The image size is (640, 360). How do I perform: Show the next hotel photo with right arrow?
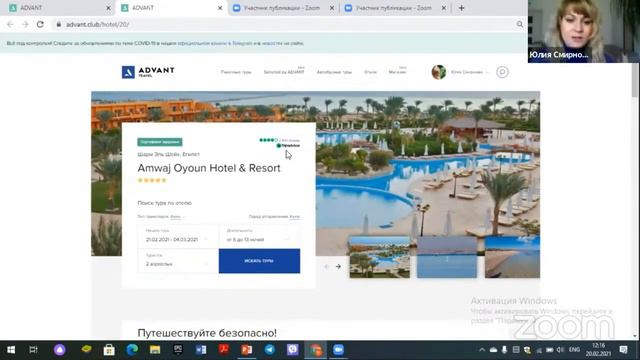(338, 267)
